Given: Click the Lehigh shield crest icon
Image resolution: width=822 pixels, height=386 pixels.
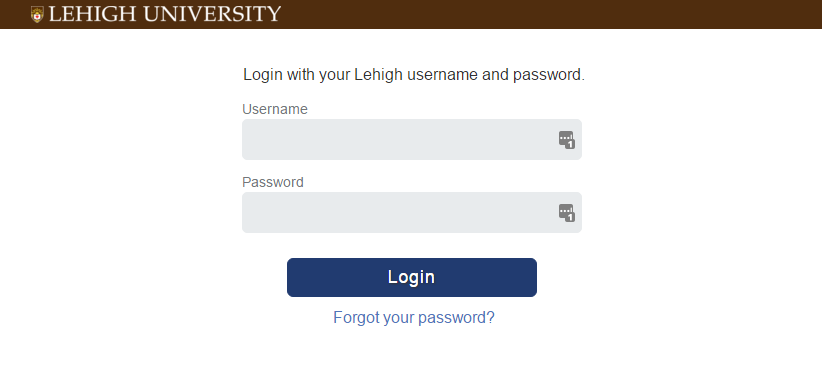Looking at the screenshot, I should pos(37,14).
